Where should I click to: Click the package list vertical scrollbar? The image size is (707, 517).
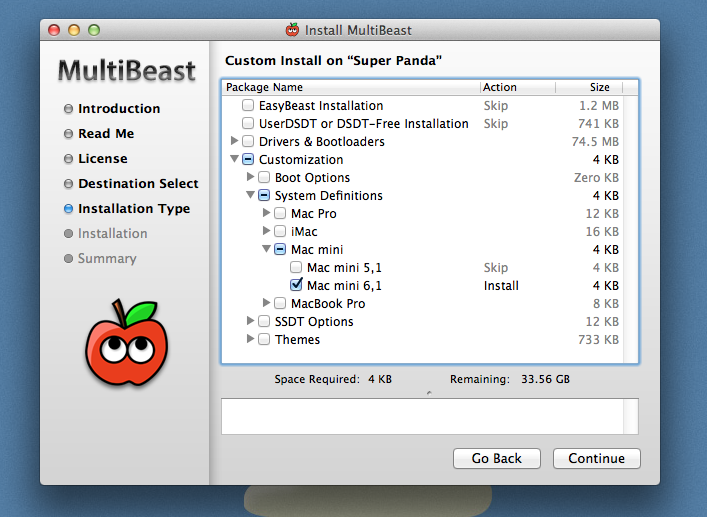[630, 229]
